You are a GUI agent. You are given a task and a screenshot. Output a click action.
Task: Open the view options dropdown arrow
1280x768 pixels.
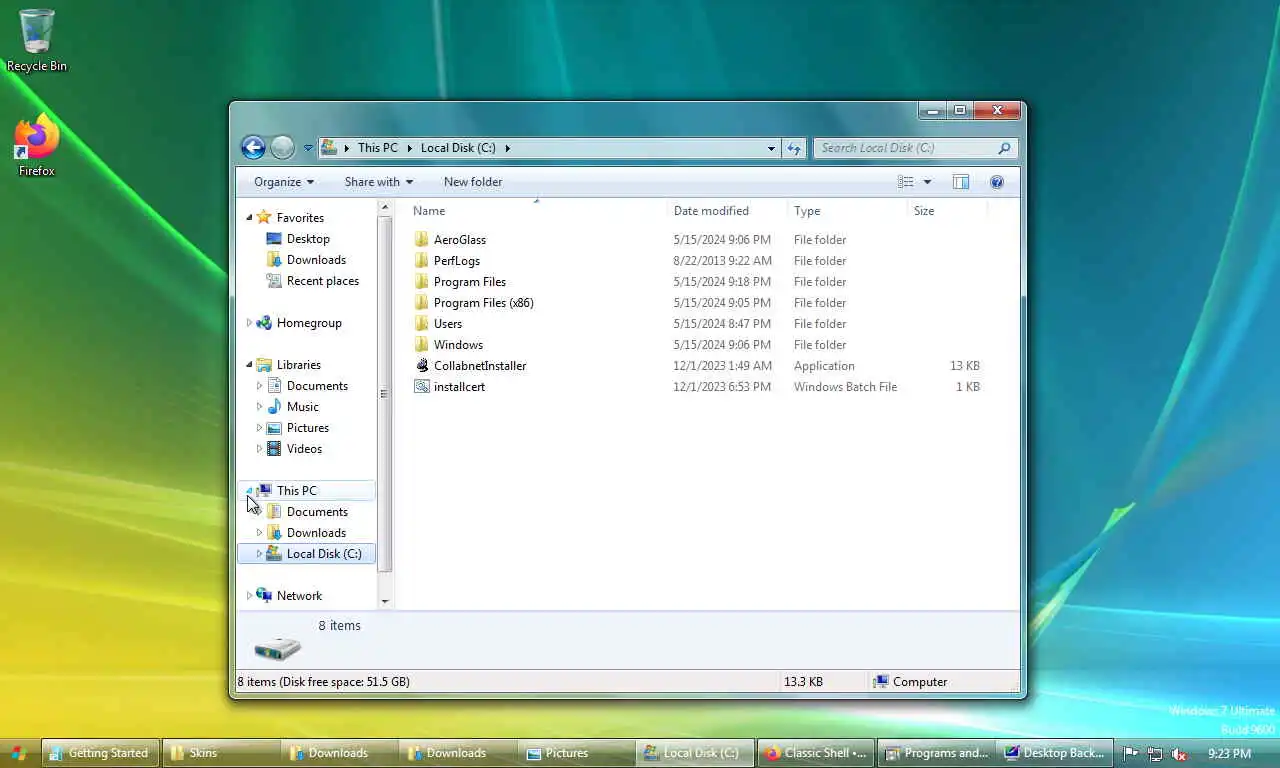927,182
